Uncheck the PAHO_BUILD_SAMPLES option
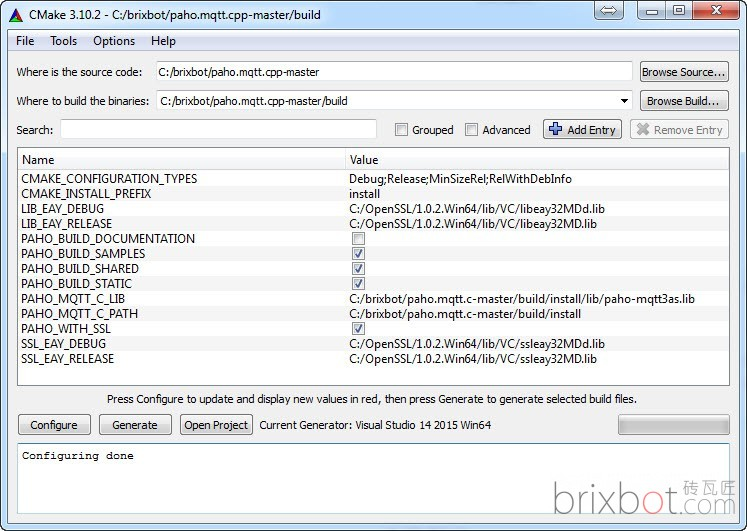Image resolution: width=747 pixels, height=531 pixels. click(x=358, y=254)
